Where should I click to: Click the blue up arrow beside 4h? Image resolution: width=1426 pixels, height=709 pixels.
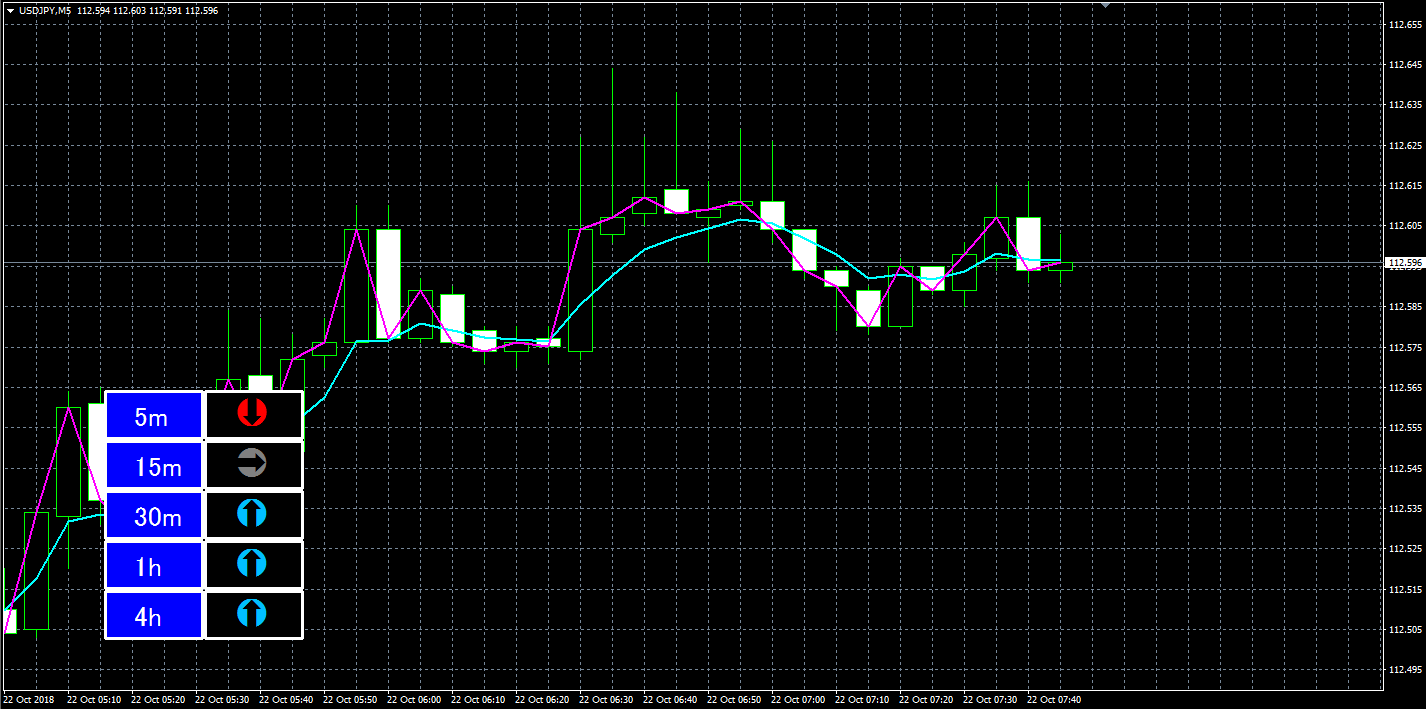click(253, 614)
